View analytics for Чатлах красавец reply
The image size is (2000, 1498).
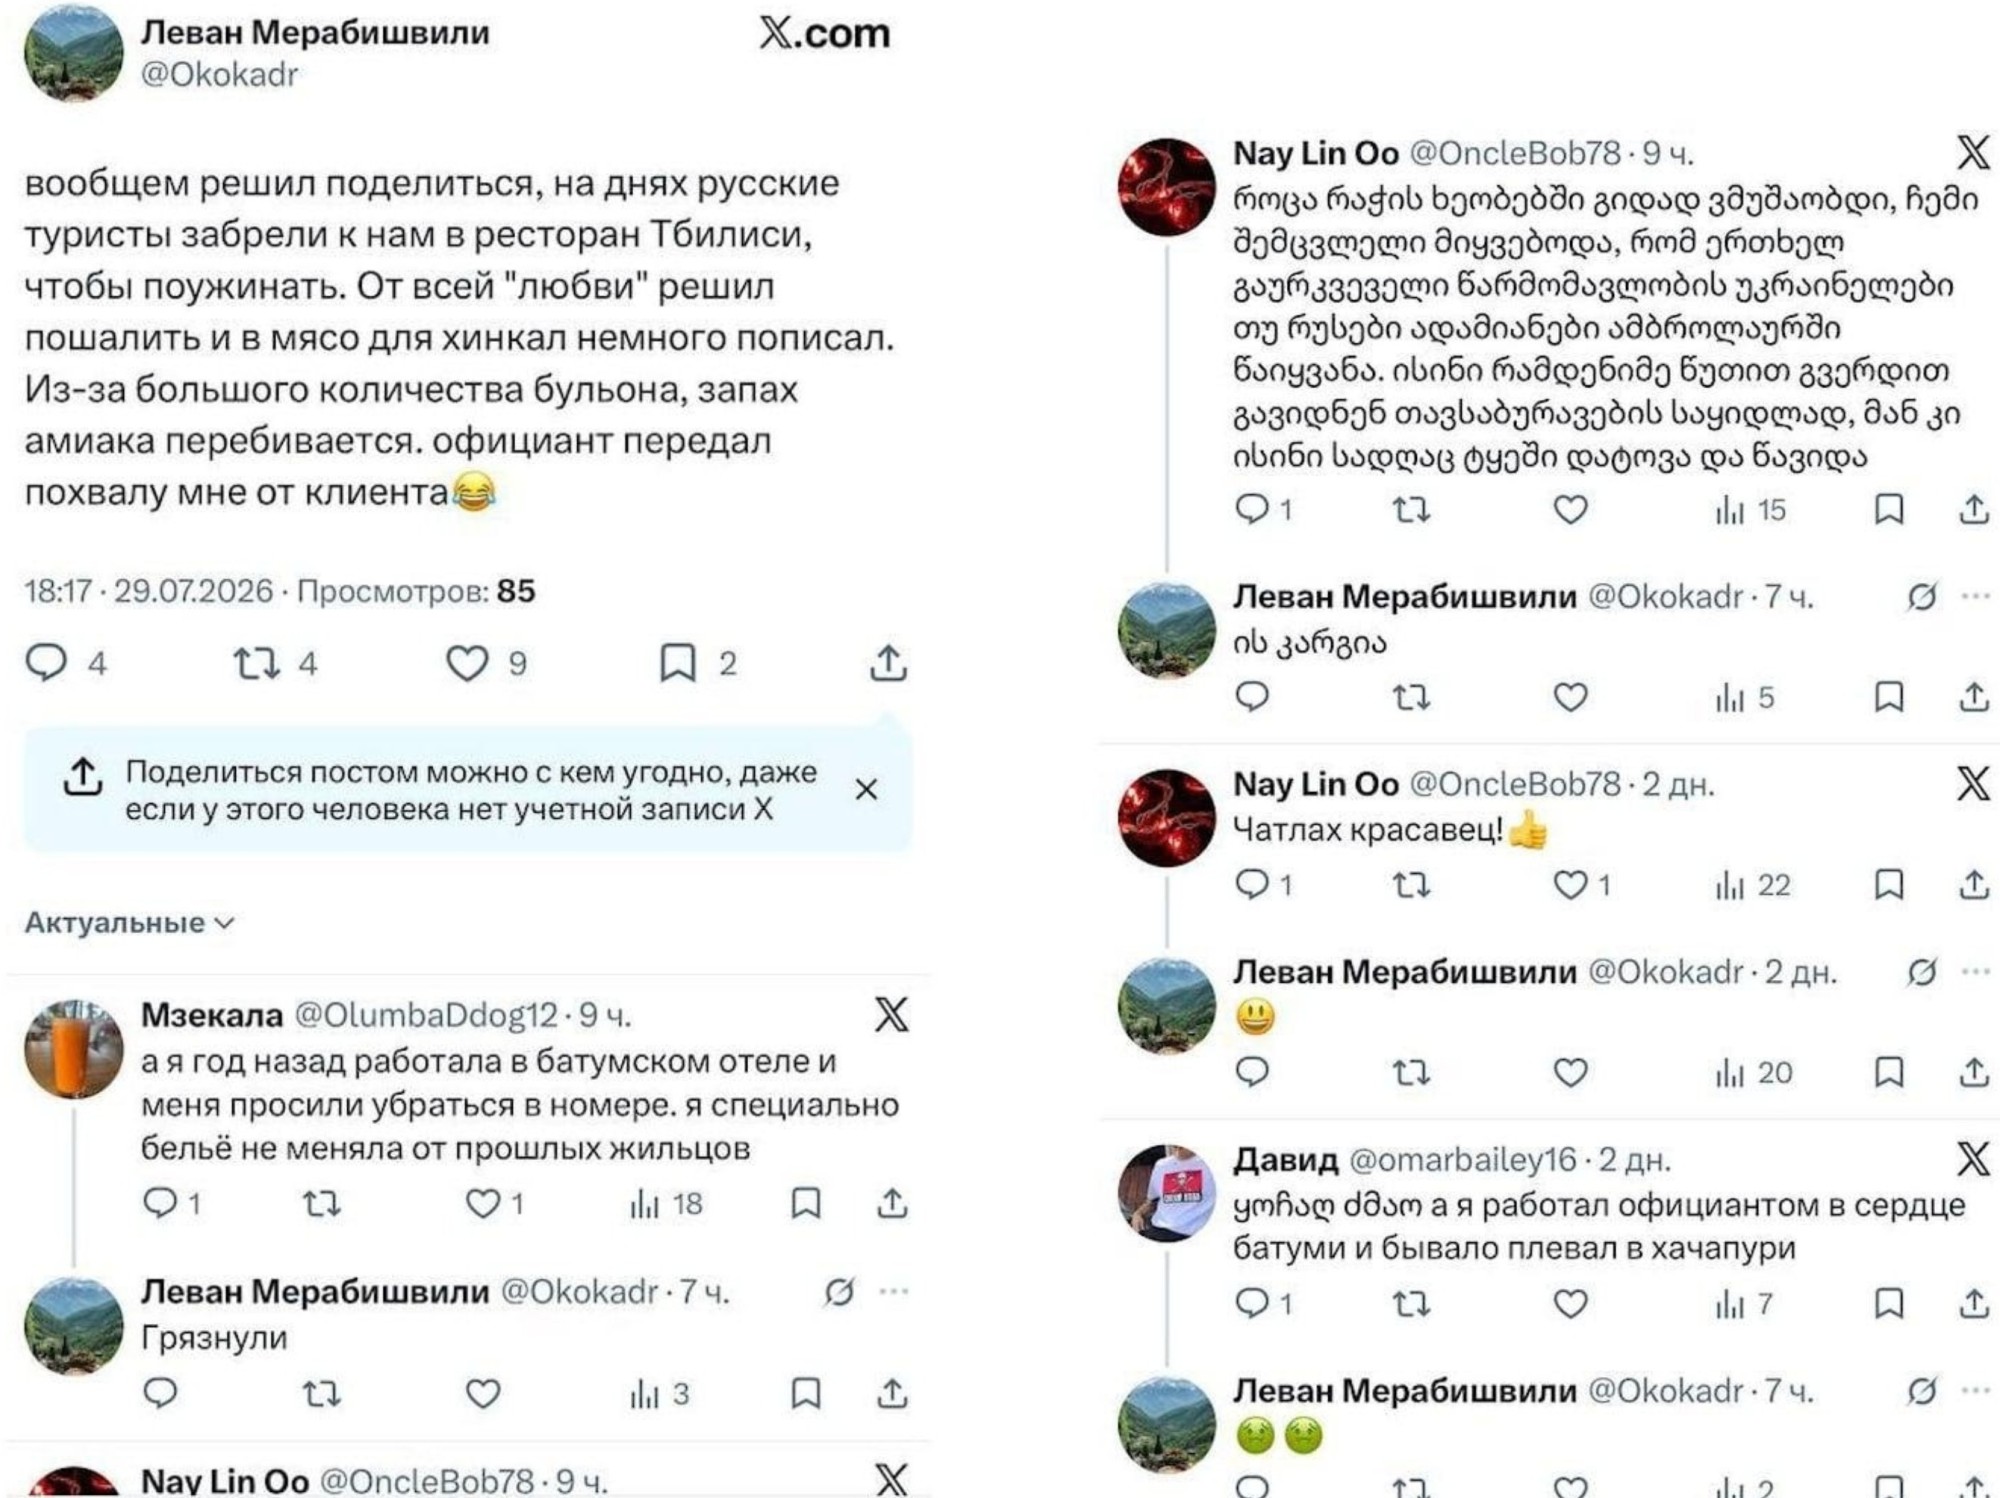coord(1752,885)
